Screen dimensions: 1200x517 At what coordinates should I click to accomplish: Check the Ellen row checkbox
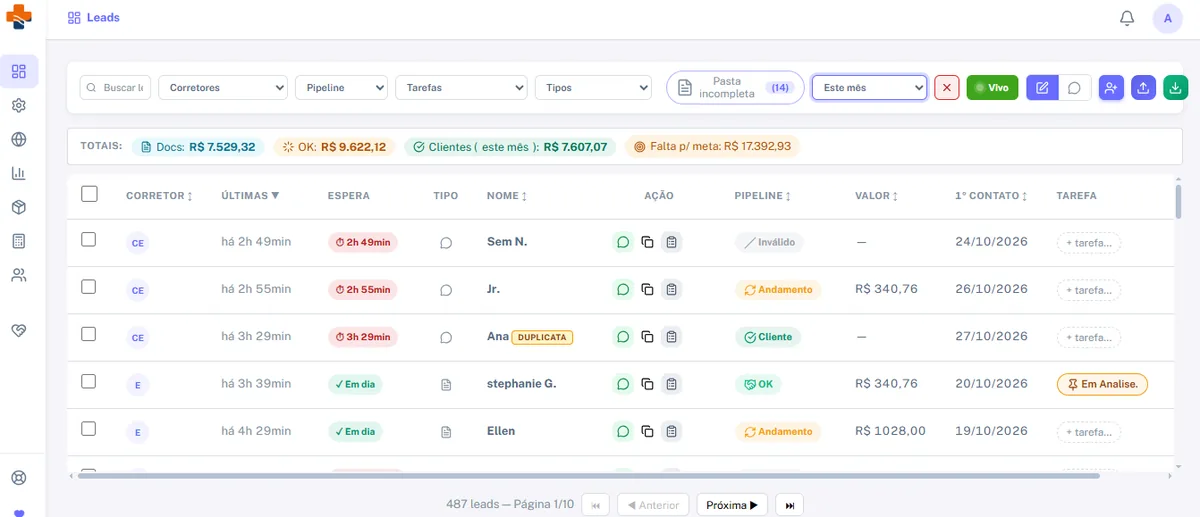[x=89, y=429]
